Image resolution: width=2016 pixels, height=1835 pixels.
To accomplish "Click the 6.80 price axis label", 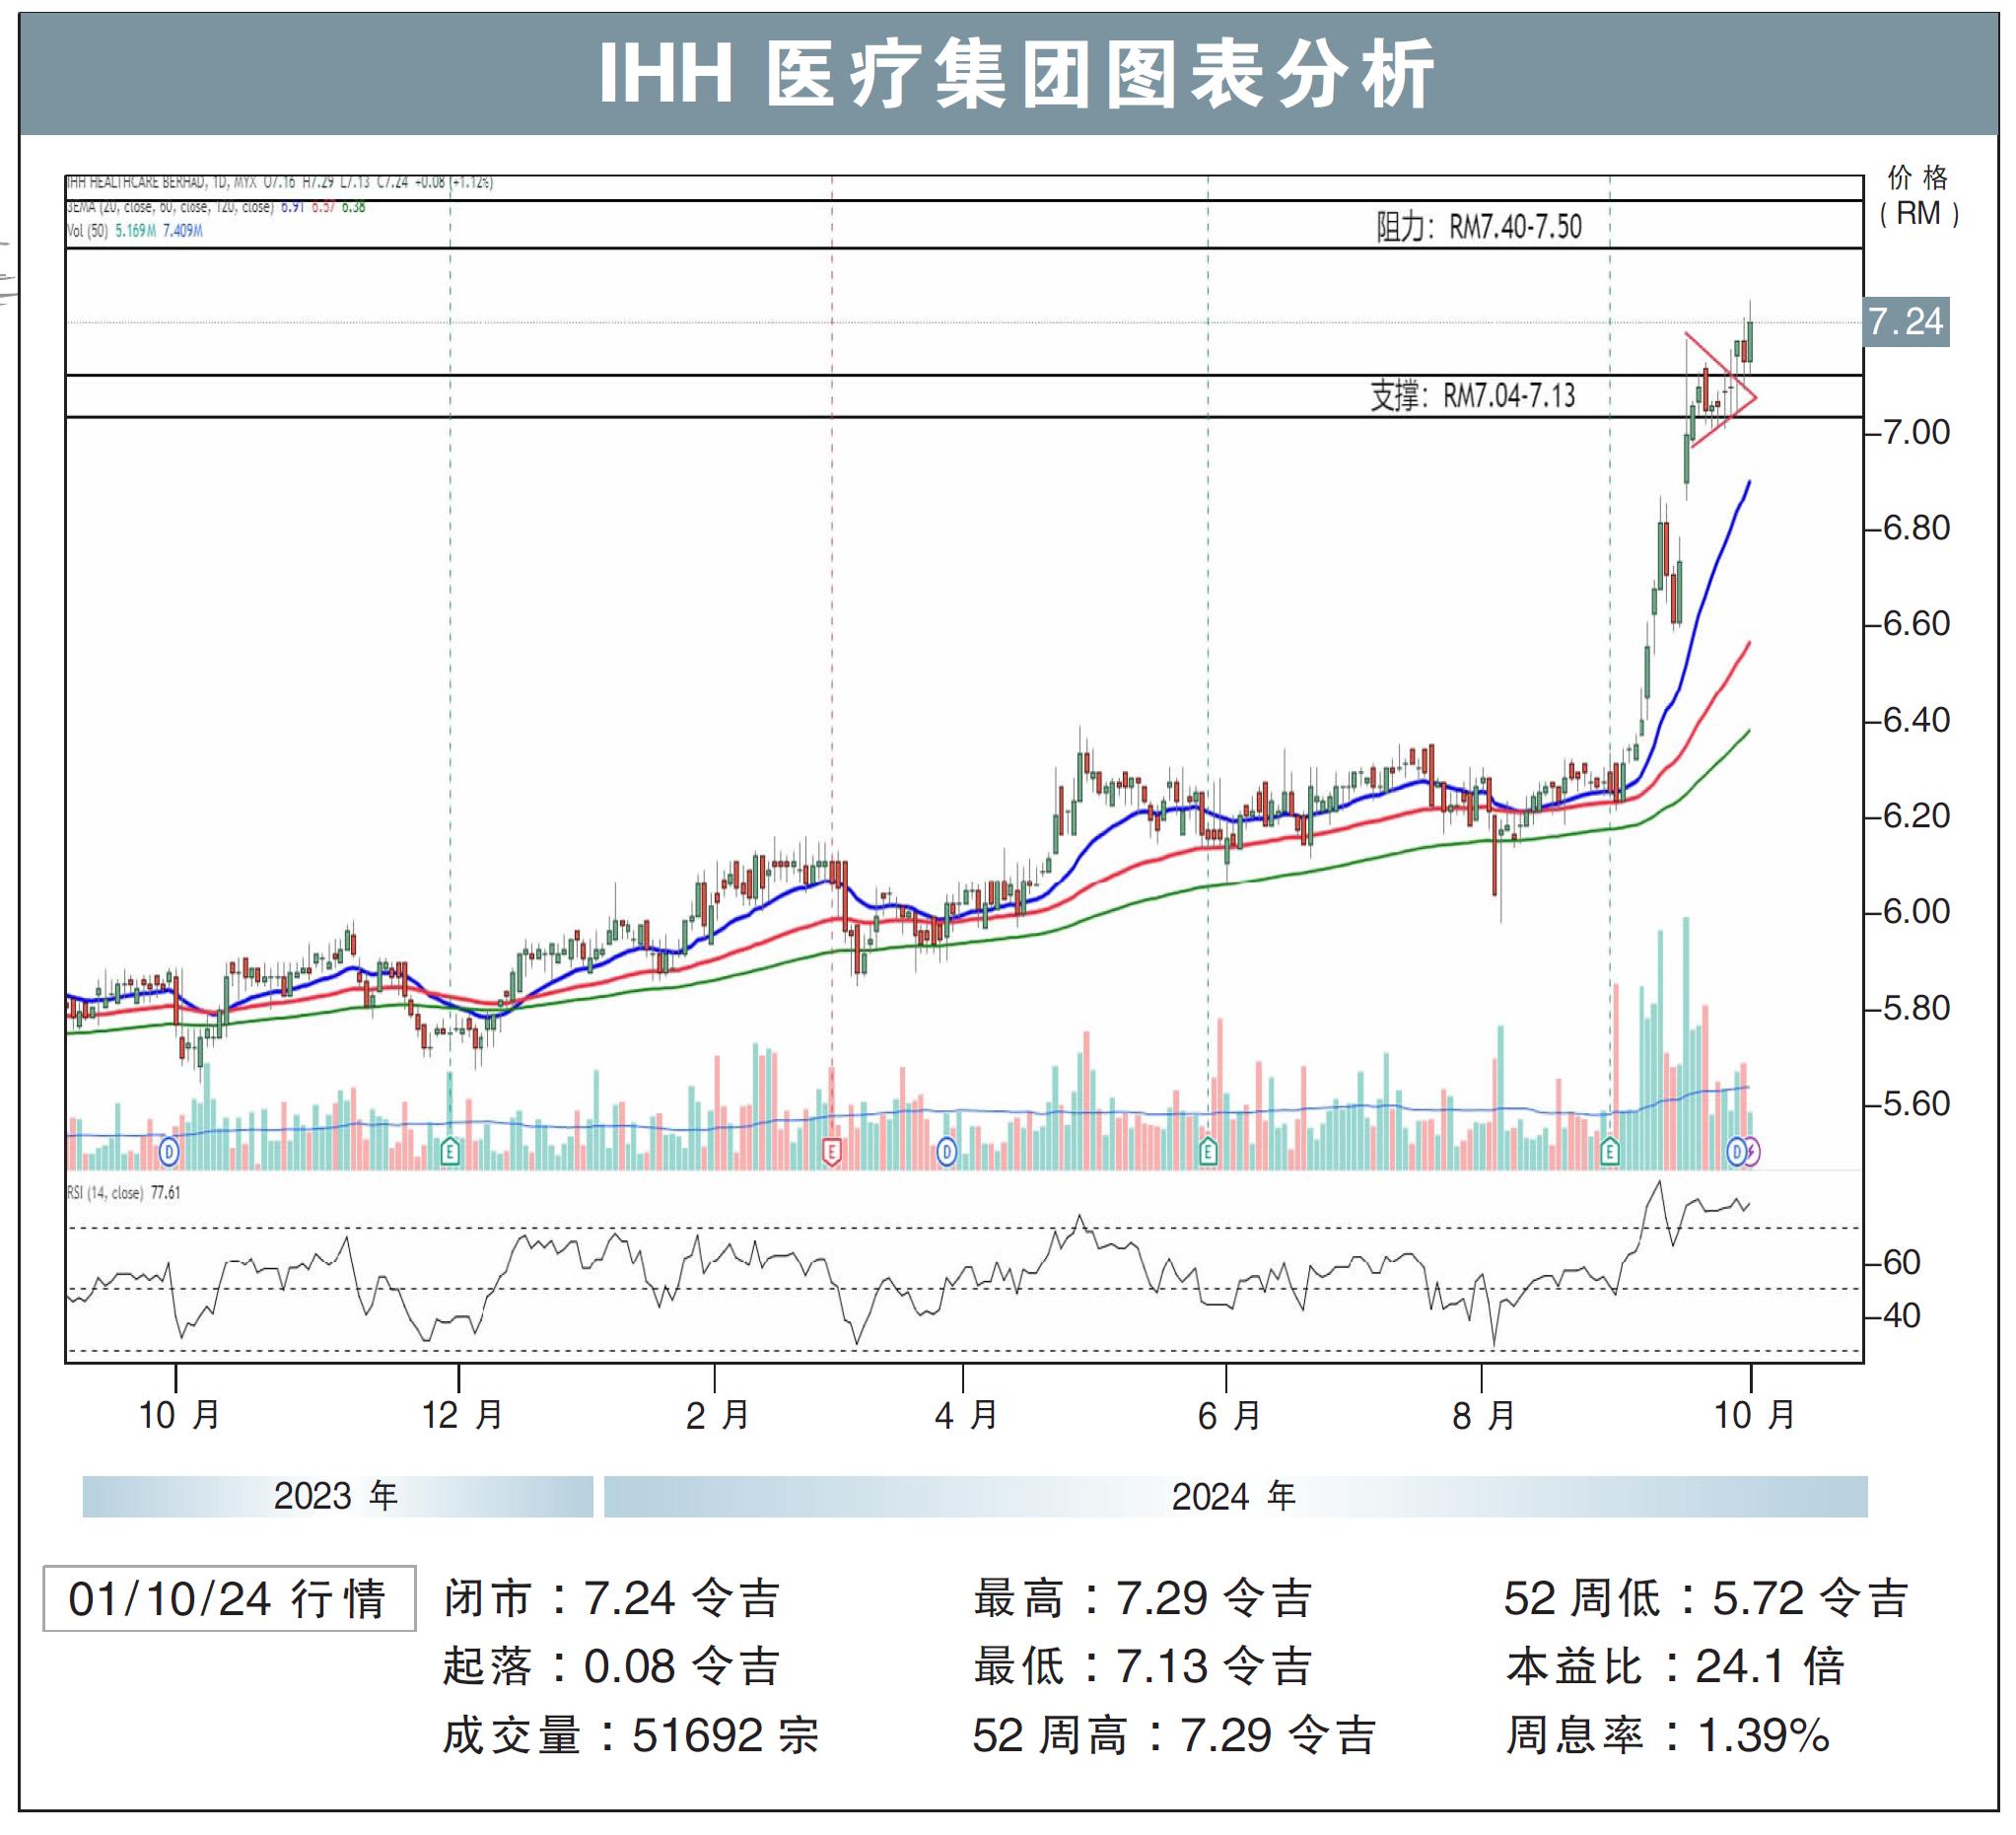I will click(x=1916, y=528).
